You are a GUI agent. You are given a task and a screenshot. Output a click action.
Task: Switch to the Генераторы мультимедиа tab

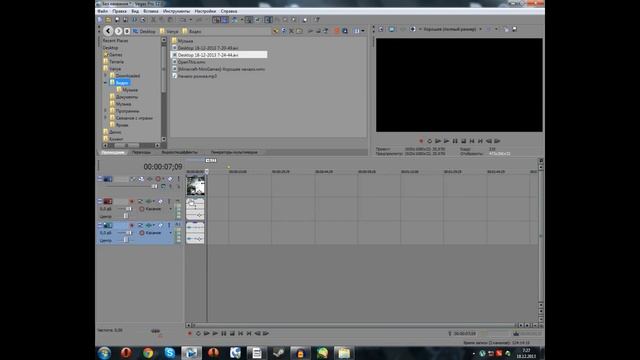(234, 152)
